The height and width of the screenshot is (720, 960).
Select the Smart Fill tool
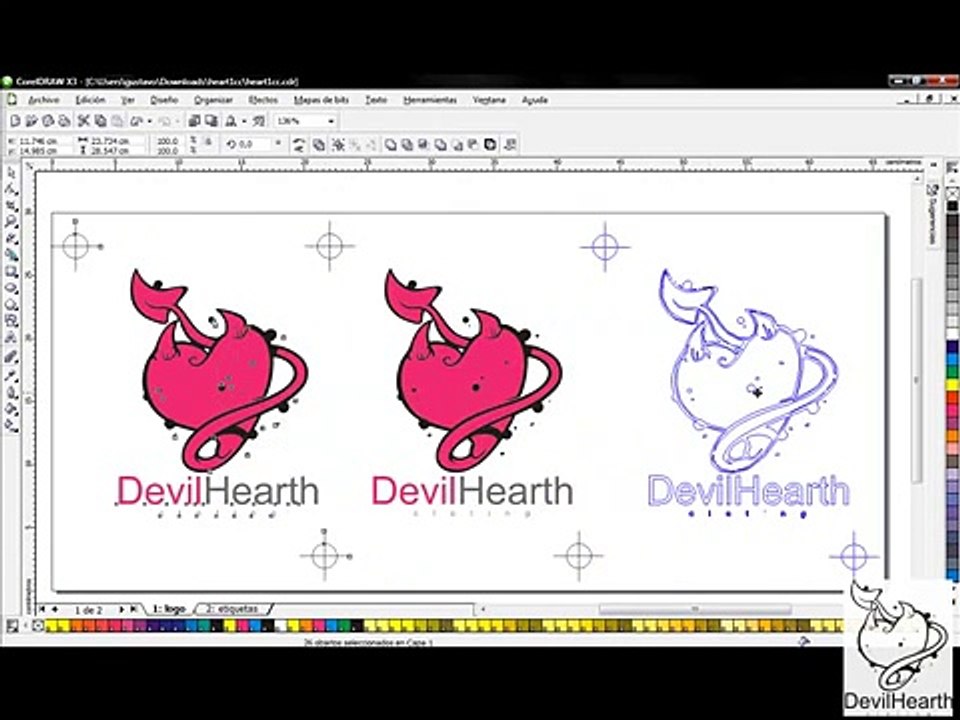click(x=11, y=255)
